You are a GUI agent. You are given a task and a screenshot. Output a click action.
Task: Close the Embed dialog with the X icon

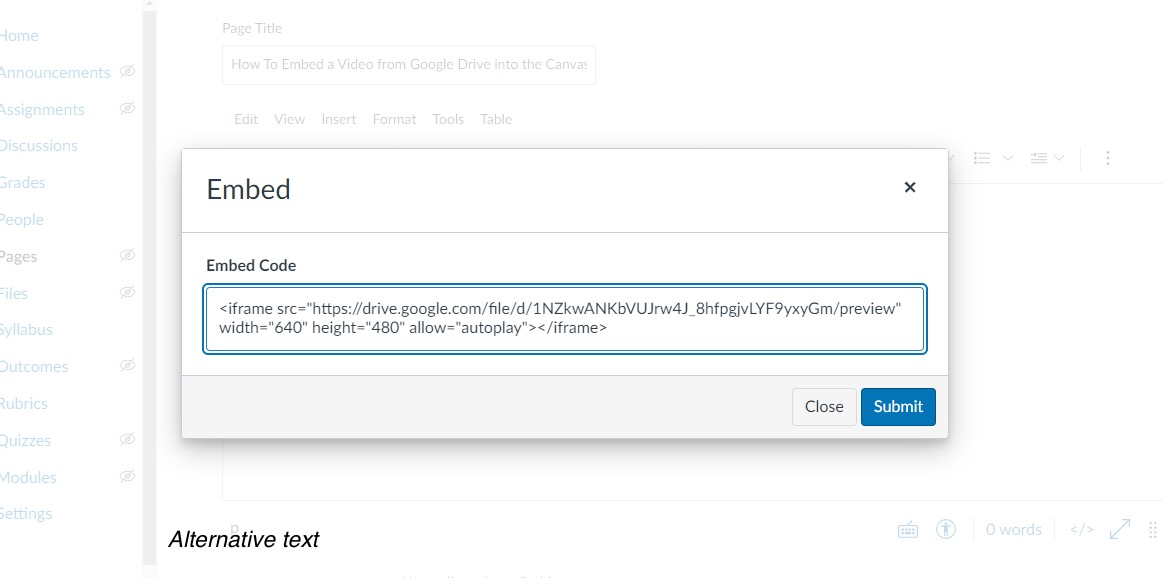909,188
